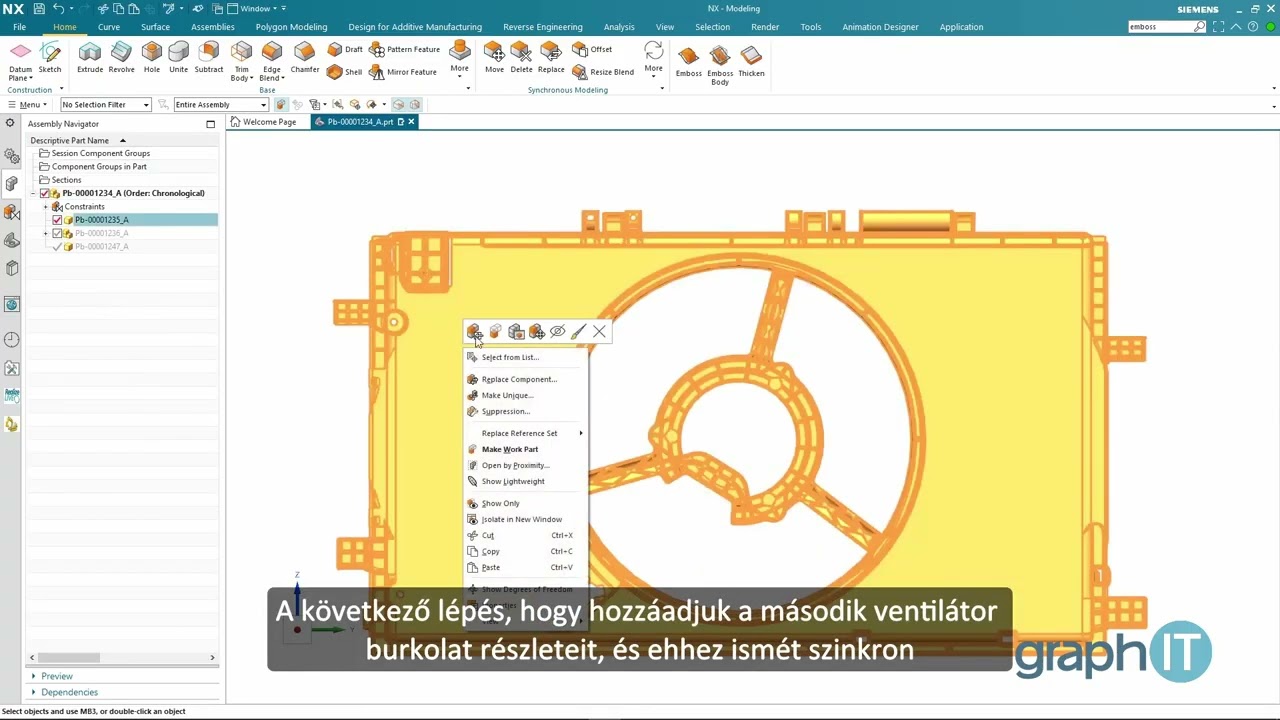Open the Constraint Navigator sidebar icon

point(11,212)
